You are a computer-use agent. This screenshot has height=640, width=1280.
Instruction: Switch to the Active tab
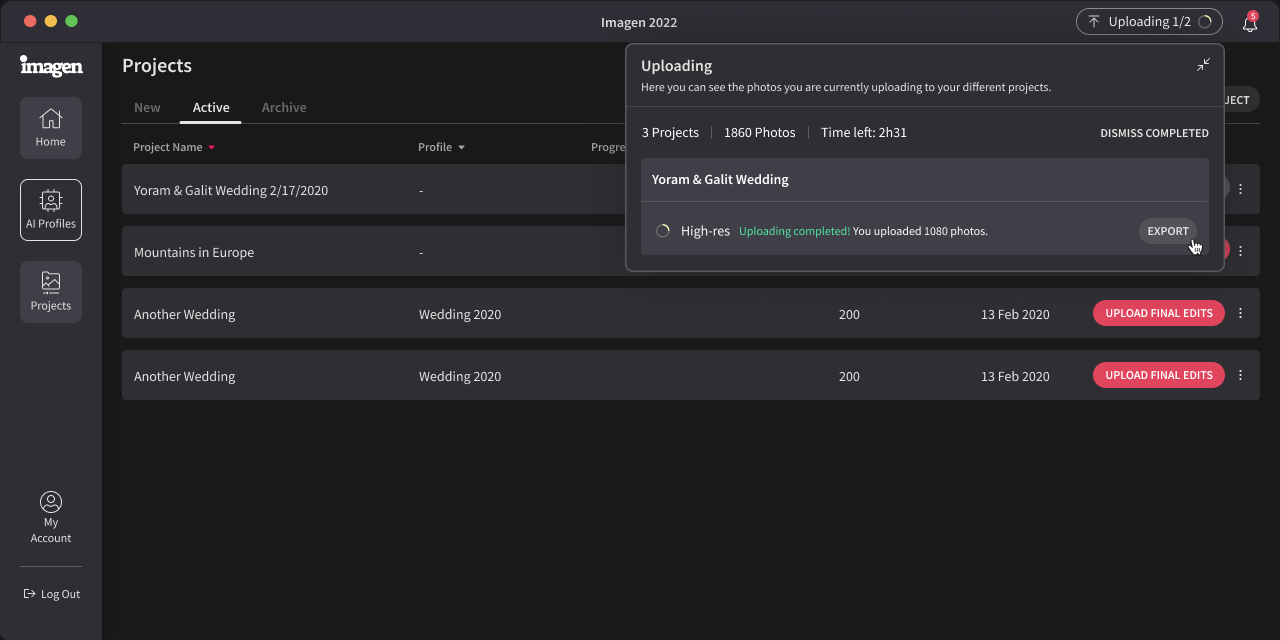[211, 108]
